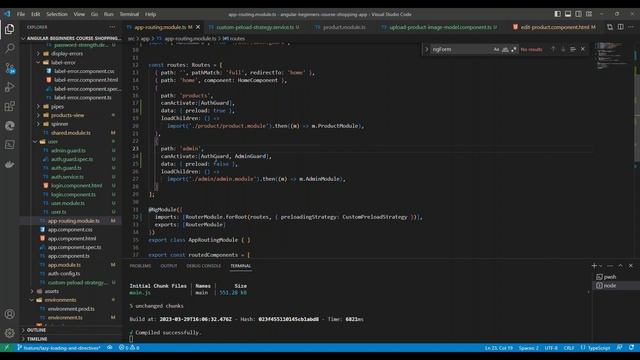Go to next match in find widget

click(563, 49)
